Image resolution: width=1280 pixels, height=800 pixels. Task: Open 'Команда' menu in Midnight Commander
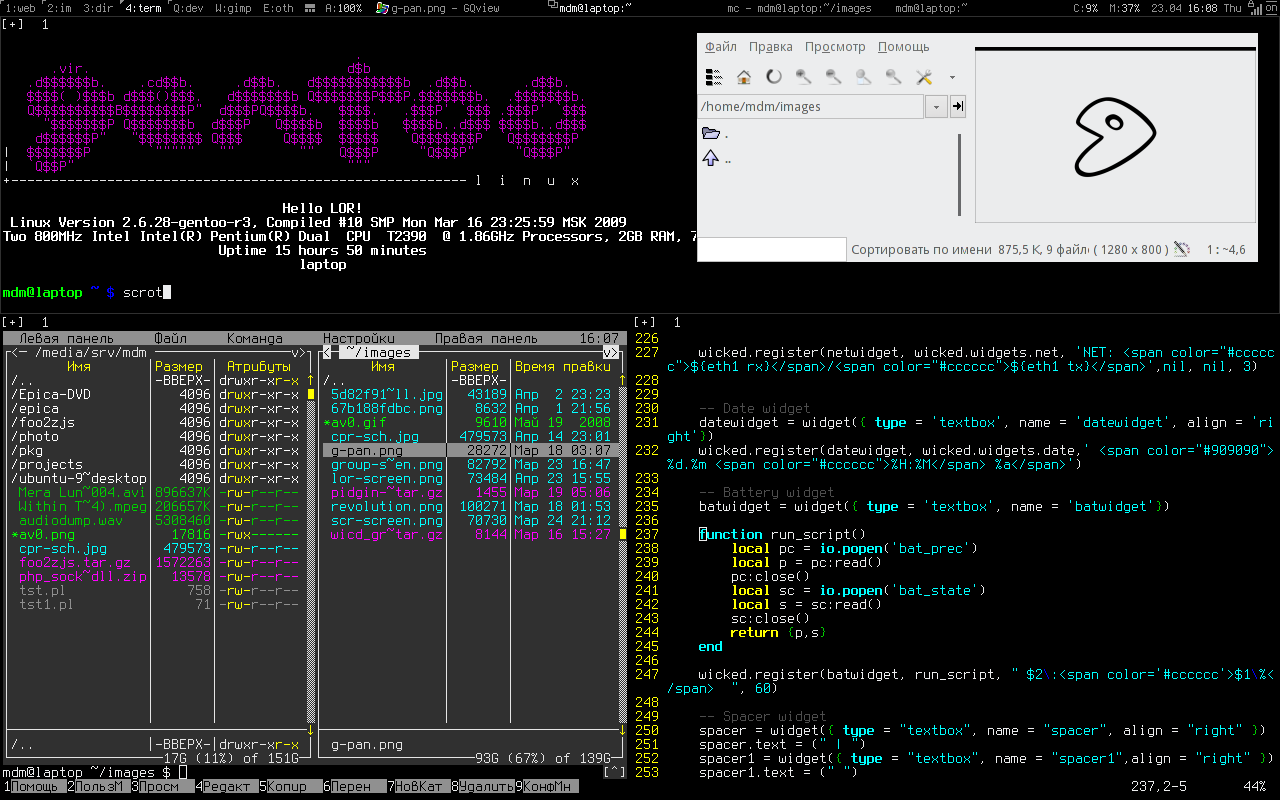click(x=255, y=338)
